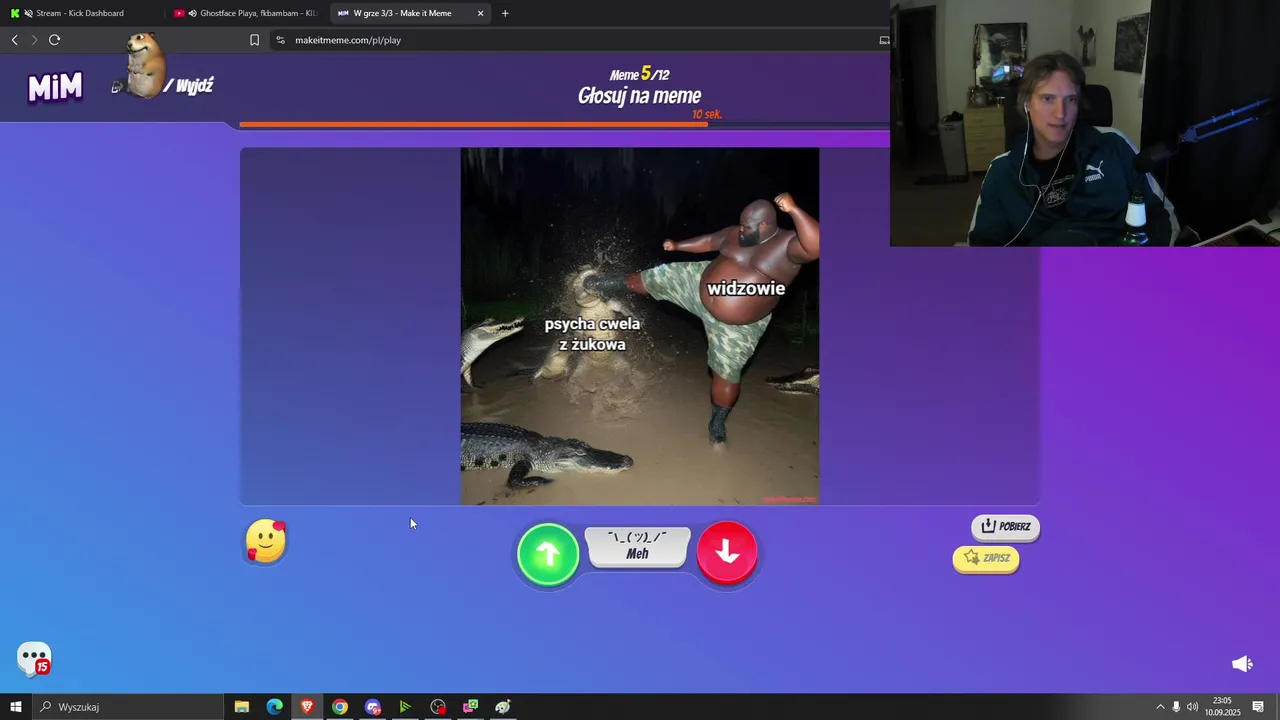Click the MiM logo
Image resolution: width=1280 pixels, height=720 pixels.
tap(55, 87)
